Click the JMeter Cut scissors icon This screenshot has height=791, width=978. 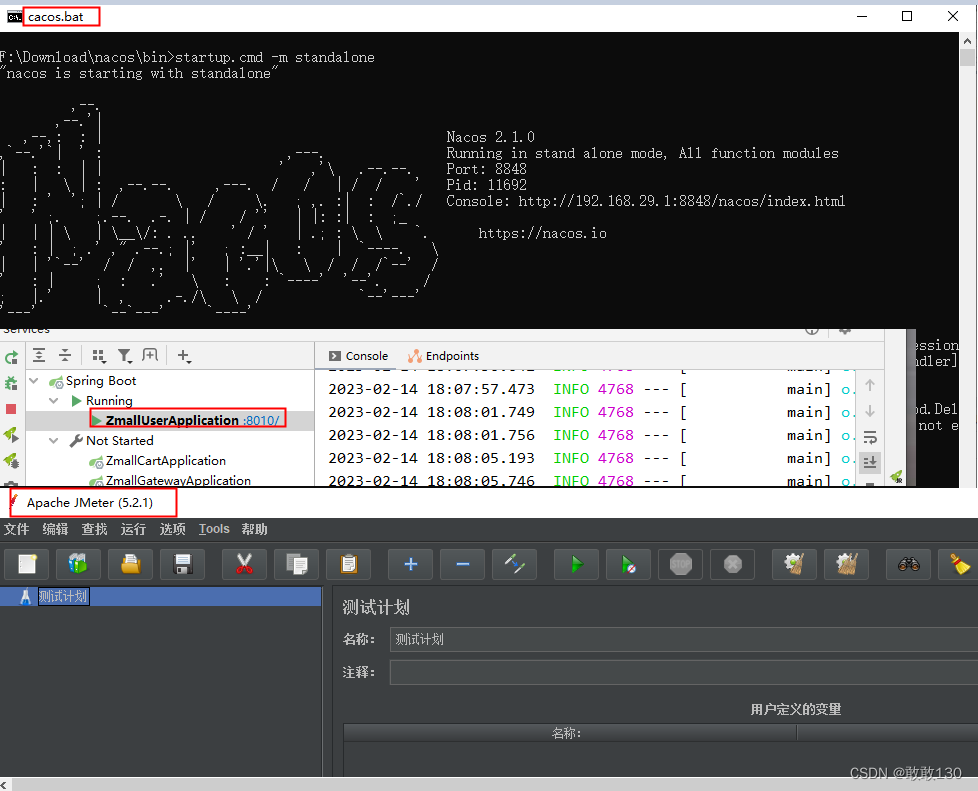[244, 565]
